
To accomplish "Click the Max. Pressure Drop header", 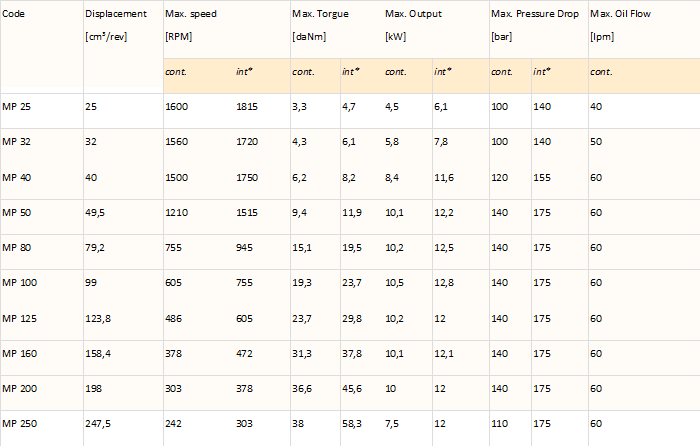I will coord(535,14).
